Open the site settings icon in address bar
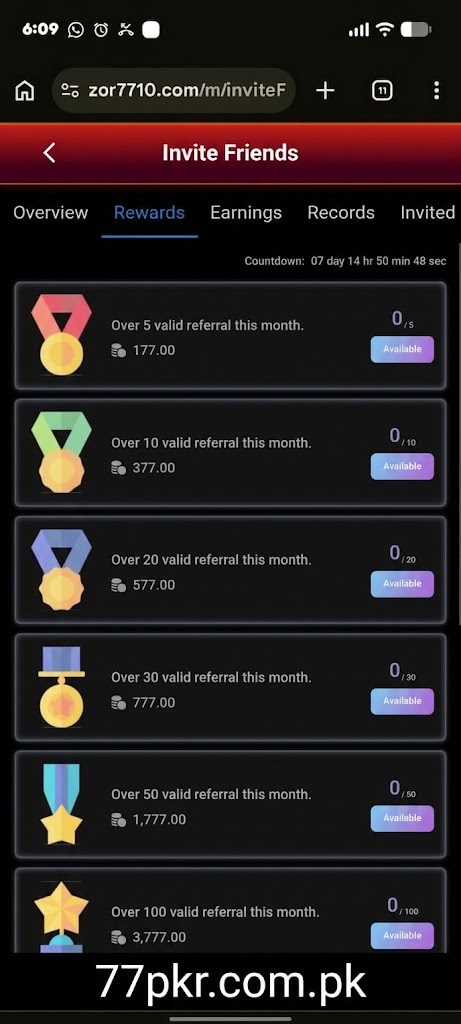 point(70,91)
